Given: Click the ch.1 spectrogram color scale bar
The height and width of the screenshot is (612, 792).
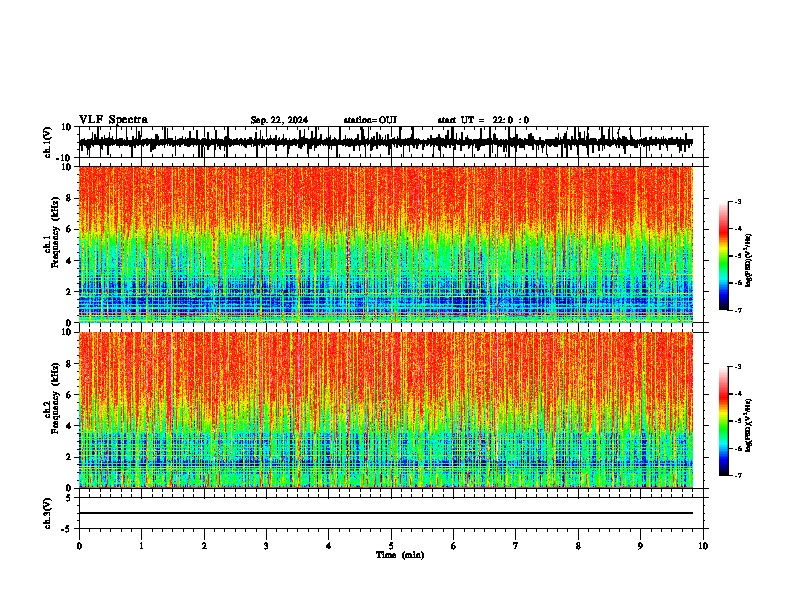Looking at the screenshot, I should pos(724,256).
